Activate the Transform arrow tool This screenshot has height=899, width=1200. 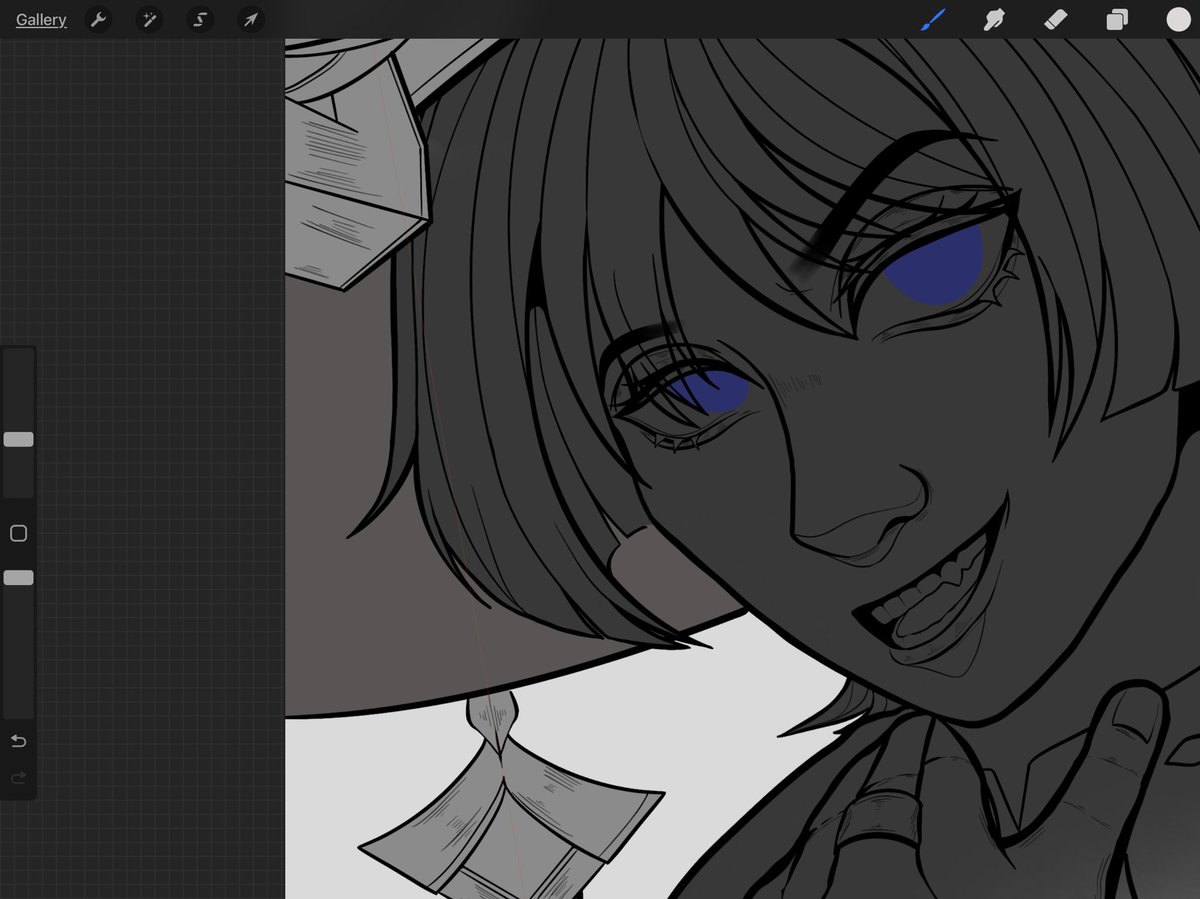[x=251, y=20]
